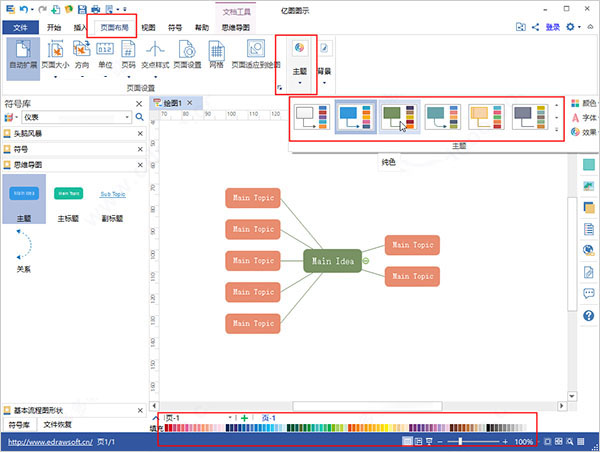
Task: Switch to the 符号 ribbon tab
Action: pyautogui.click(x=175, y=28)
